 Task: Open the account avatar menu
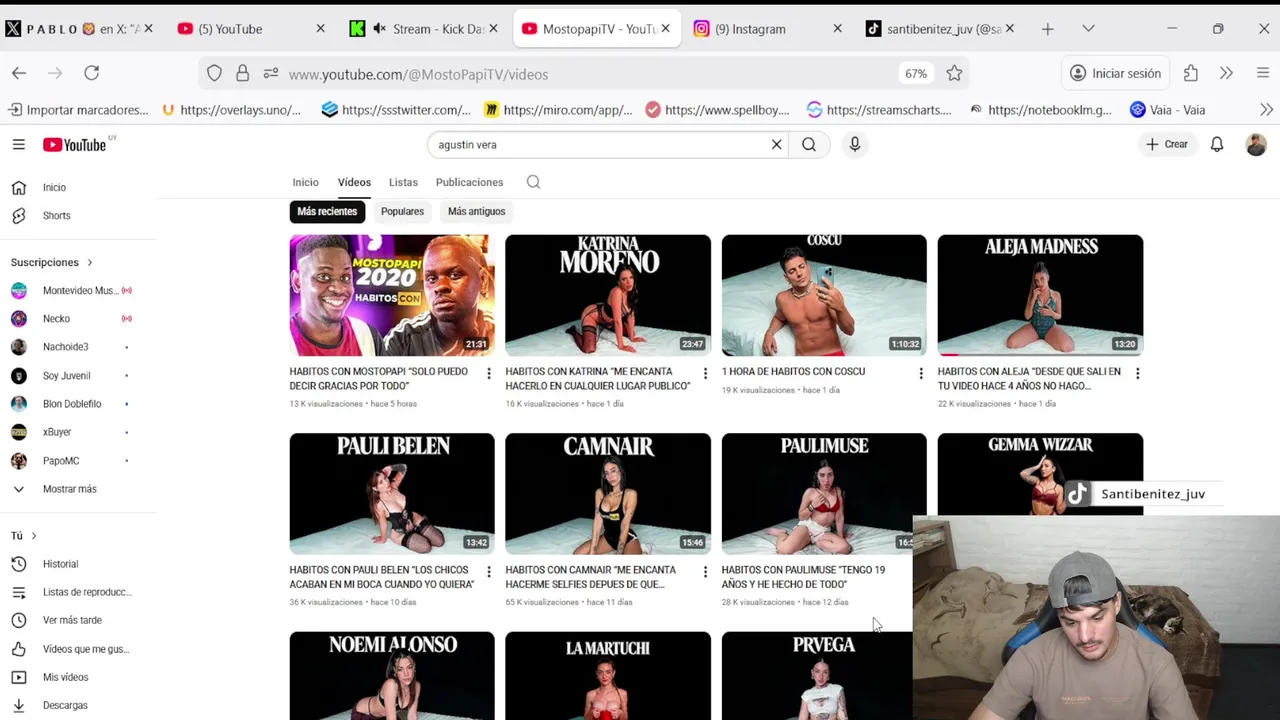click(x=1256, y=144)
